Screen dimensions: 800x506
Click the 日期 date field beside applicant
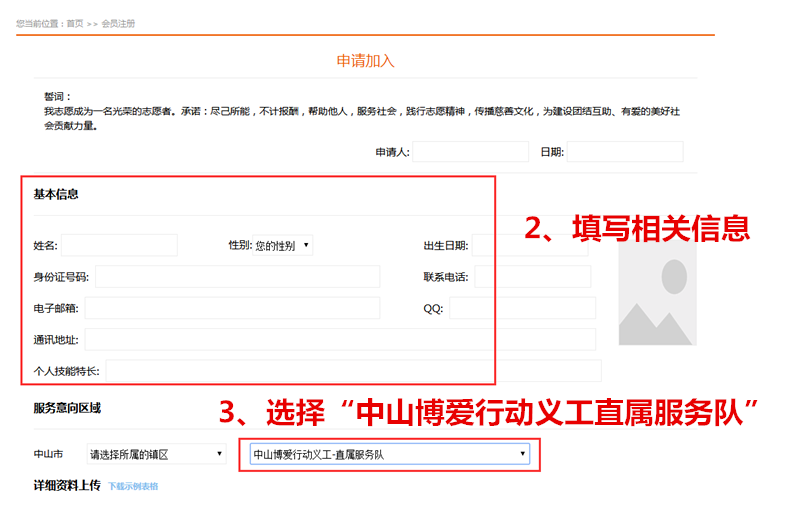pos(625,152)
